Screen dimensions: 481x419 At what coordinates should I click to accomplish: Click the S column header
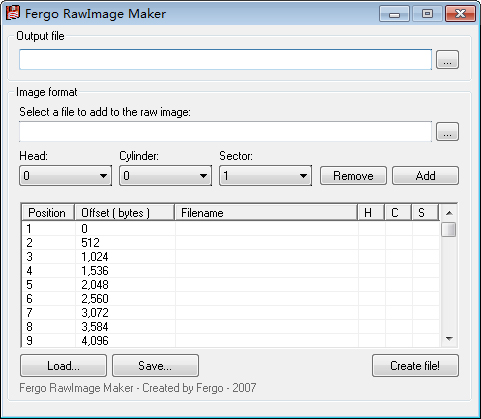point(425,213)
